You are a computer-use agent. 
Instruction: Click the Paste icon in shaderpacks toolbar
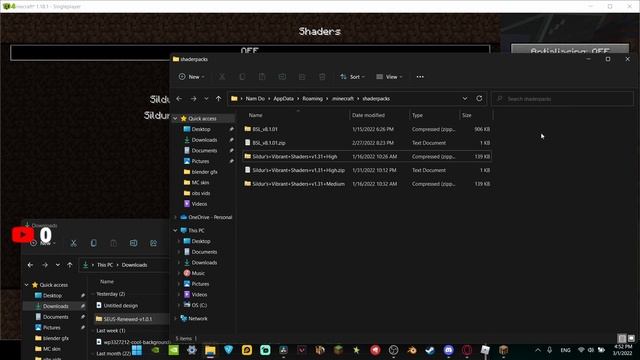[262, 77]
